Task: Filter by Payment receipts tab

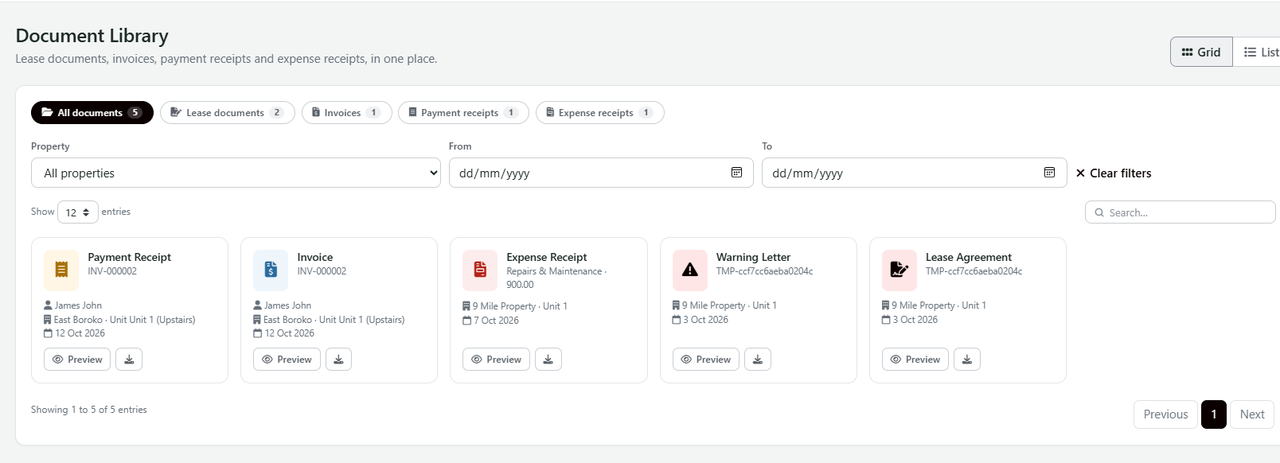Action: pos(464,113)
